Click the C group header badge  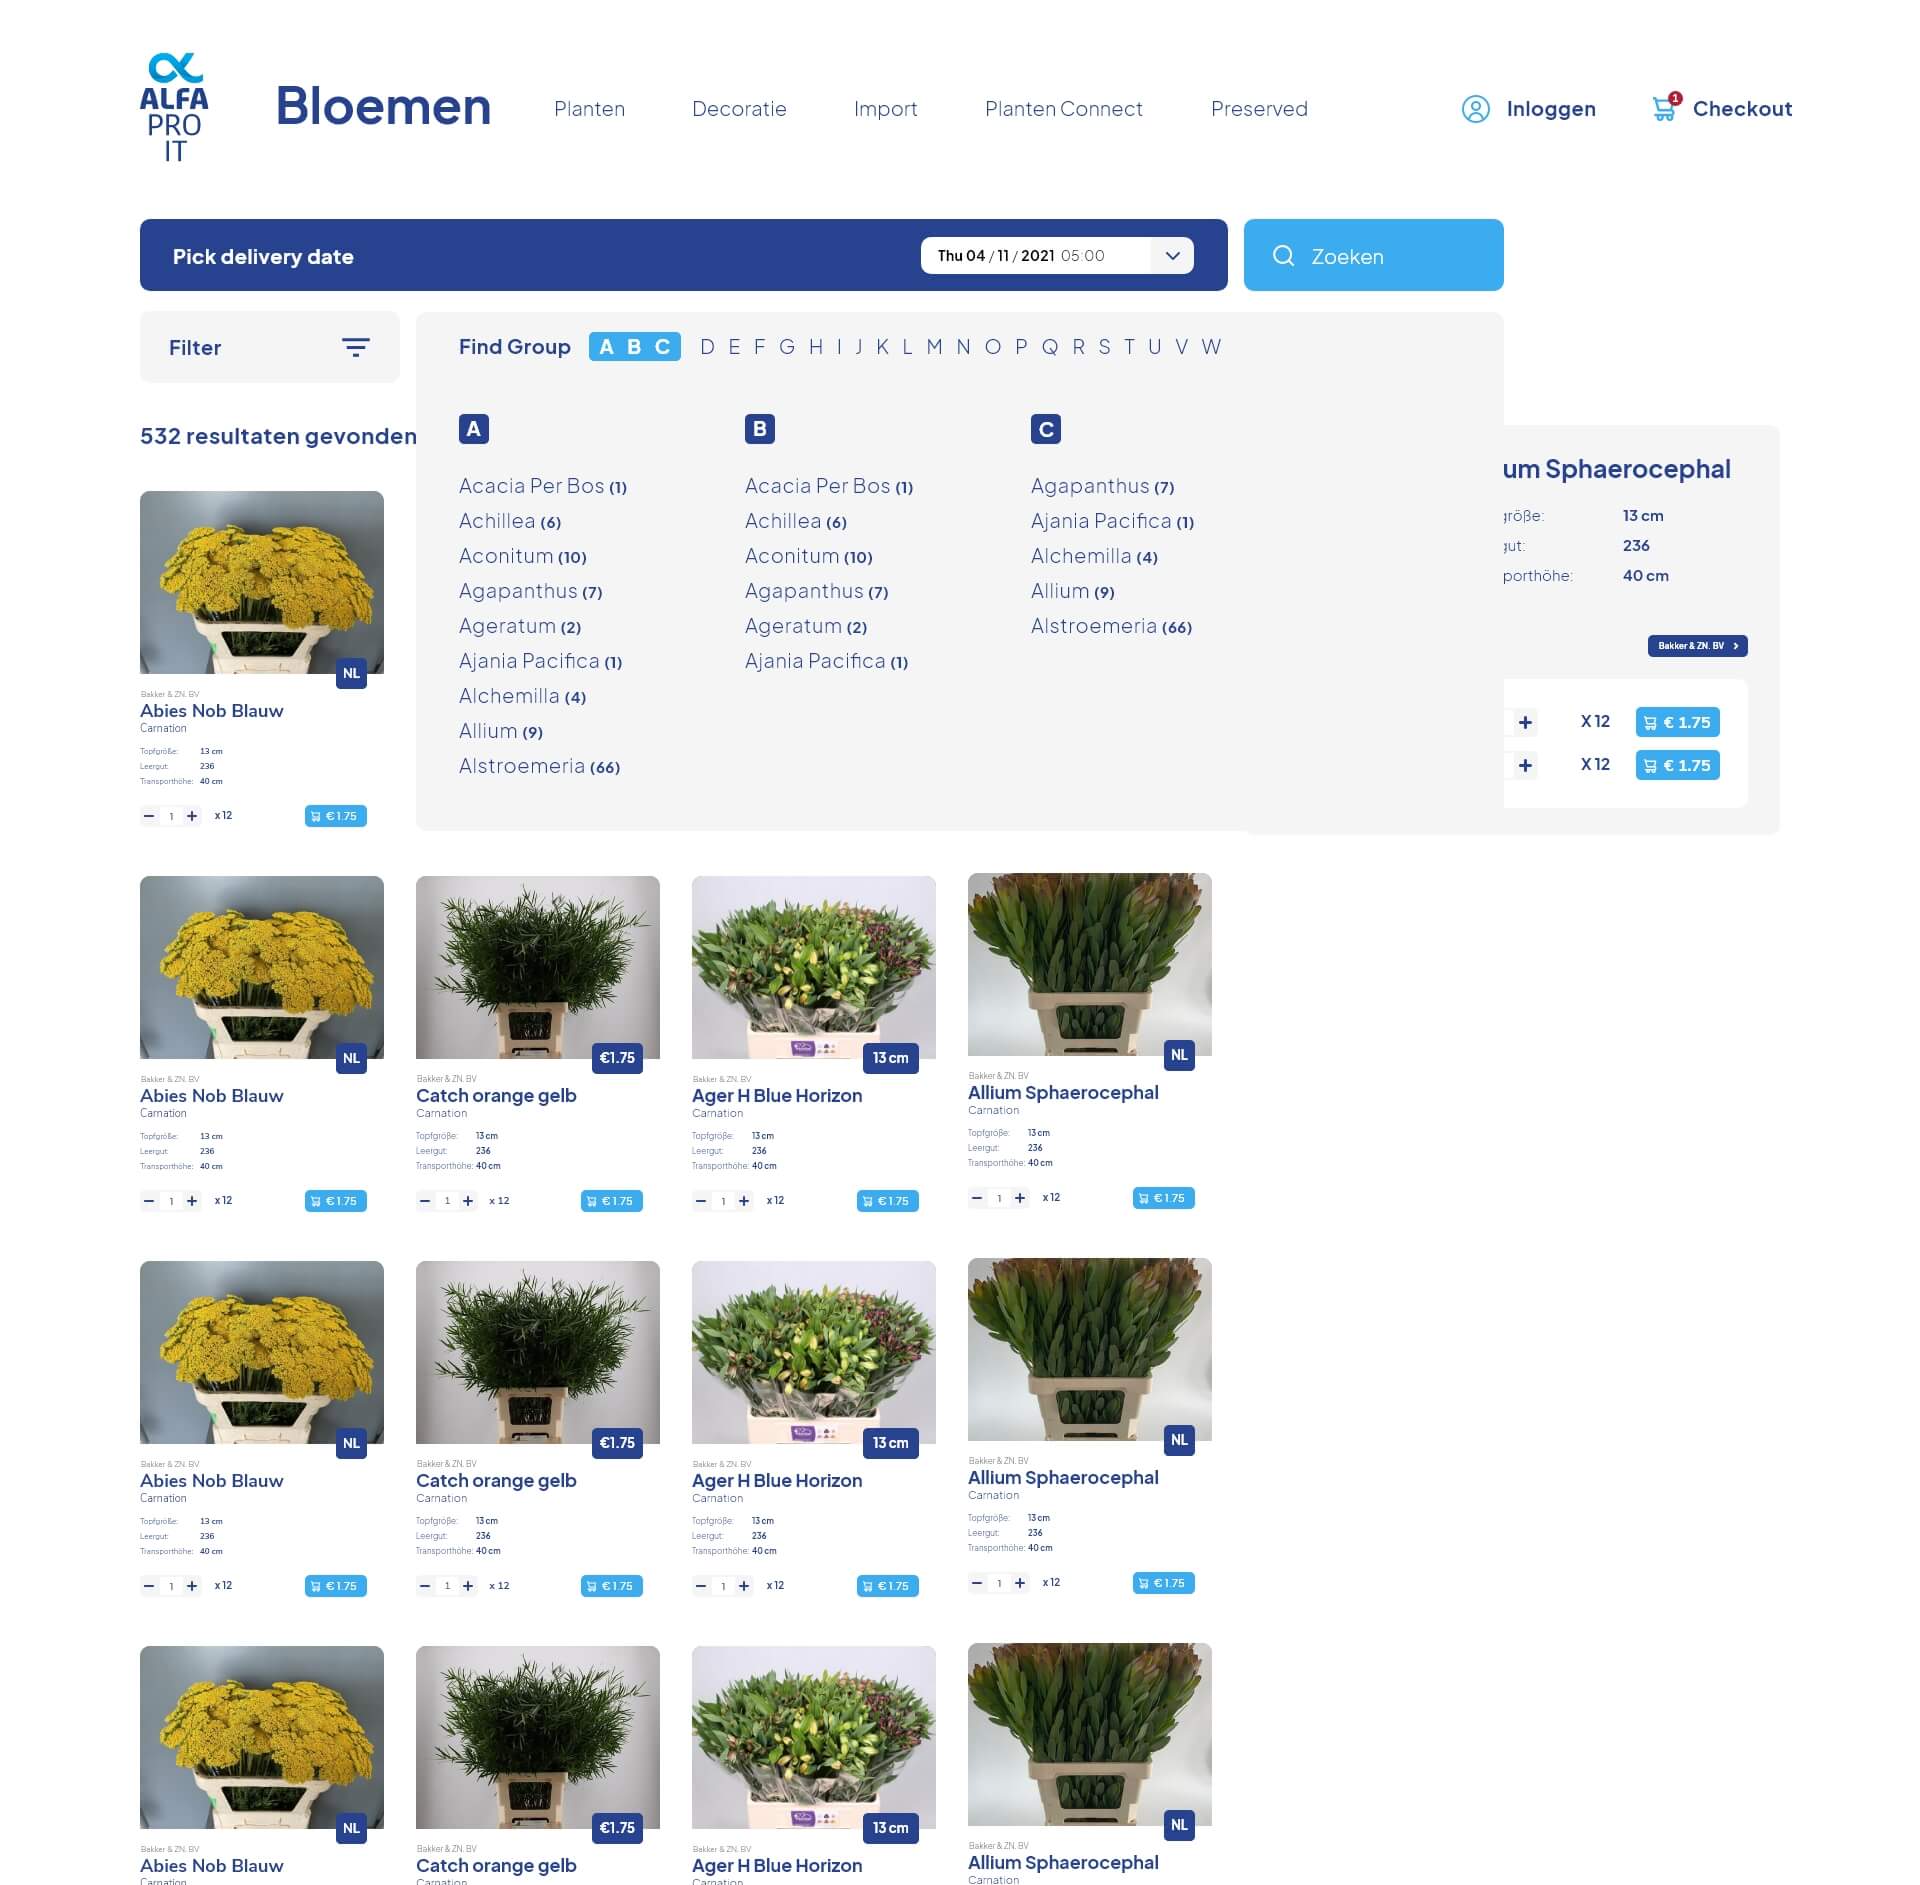click(x=1045, y=429)
